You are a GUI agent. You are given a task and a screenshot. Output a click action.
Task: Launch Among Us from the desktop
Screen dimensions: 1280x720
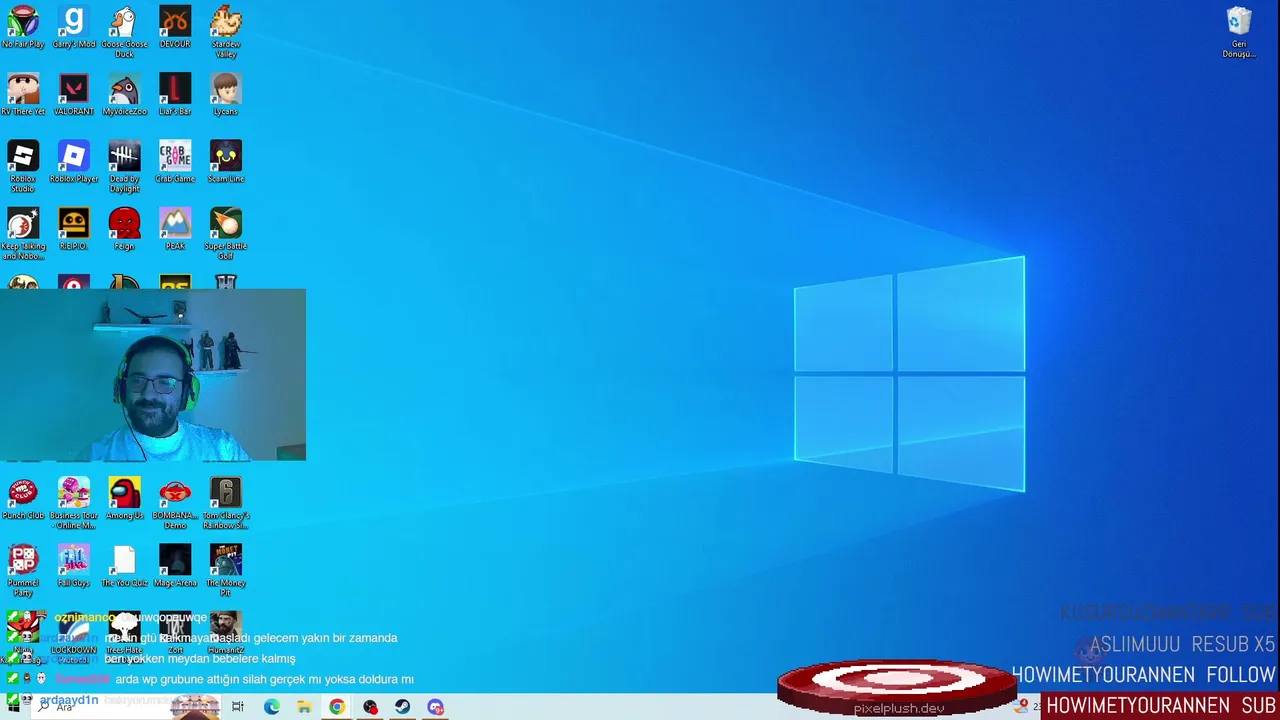[x=124, y=498]
